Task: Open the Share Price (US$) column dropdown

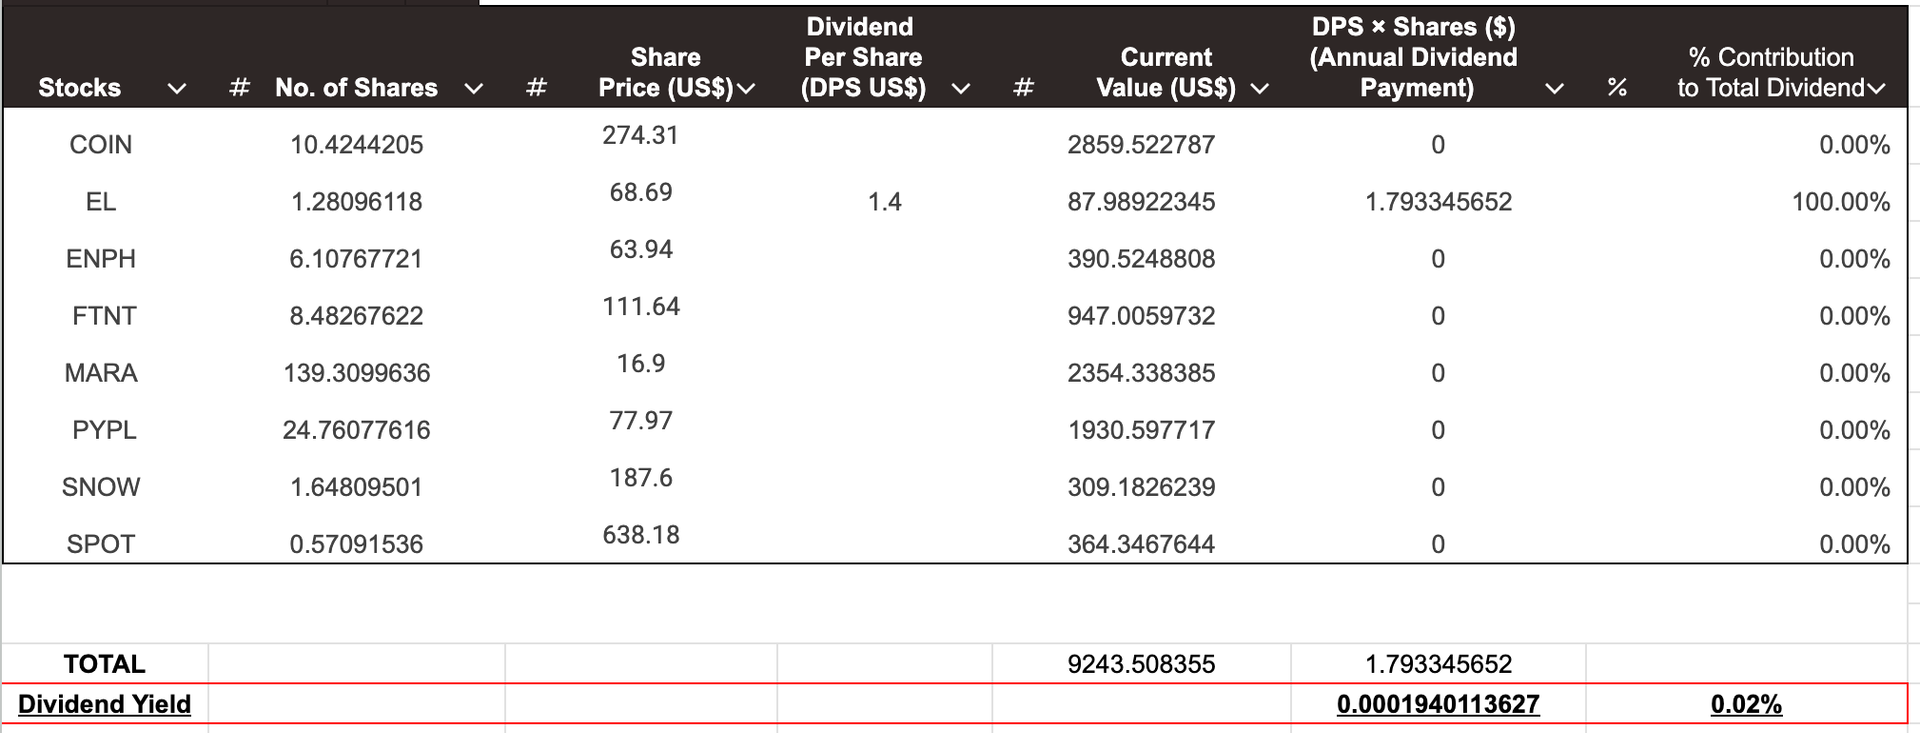Action: click(x=746, y=89)
